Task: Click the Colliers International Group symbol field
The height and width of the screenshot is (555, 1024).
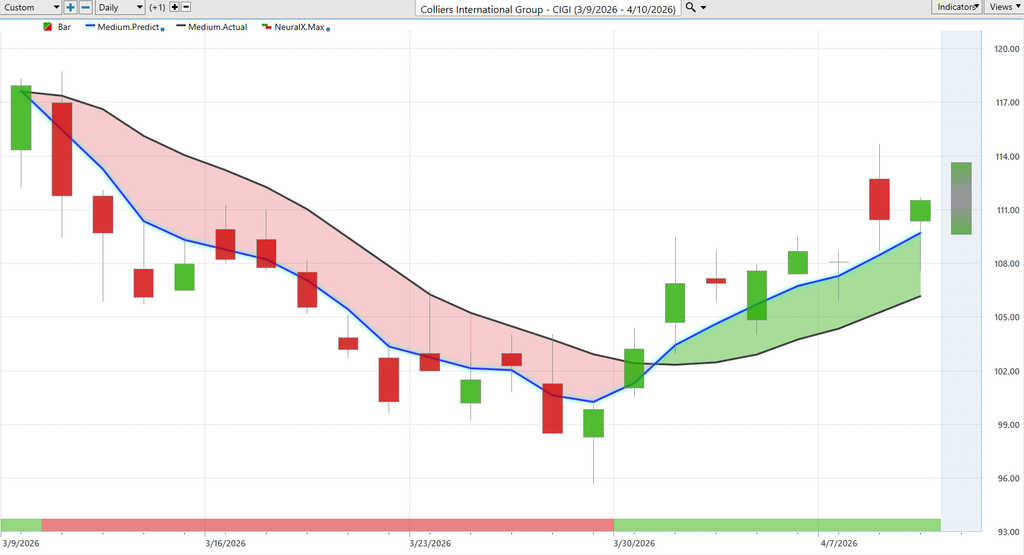Action: [547, 8]
